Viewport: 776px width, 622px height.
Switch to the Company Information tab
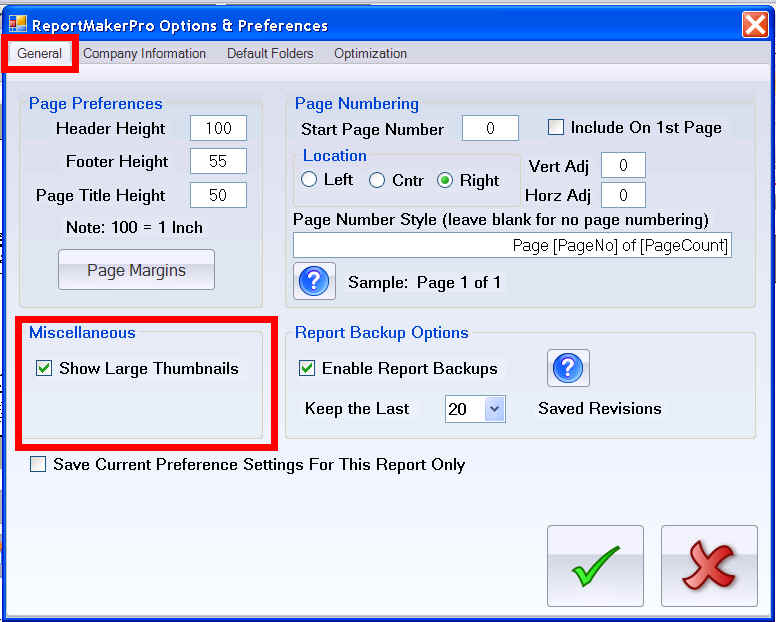click(144, 53)
